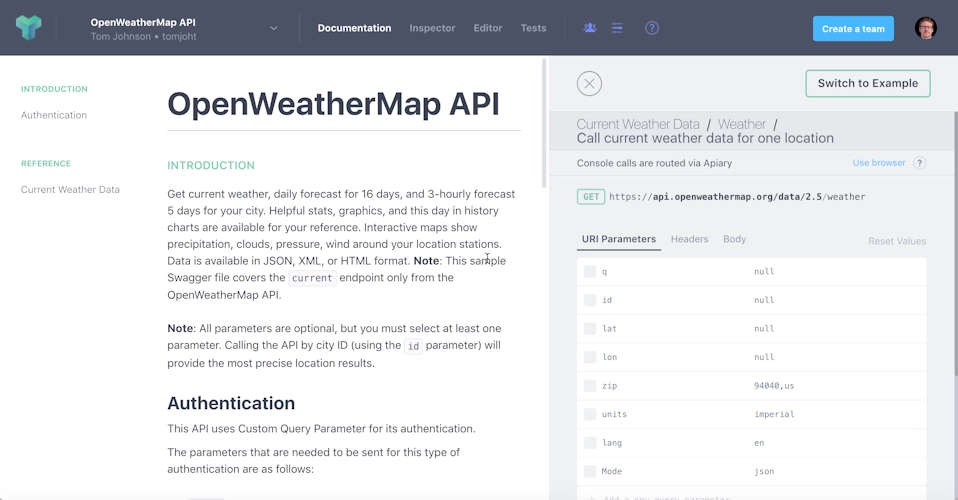Screen dimensions: 958x500
Task: Click the GET method badge
Action: tap(591, 197)
